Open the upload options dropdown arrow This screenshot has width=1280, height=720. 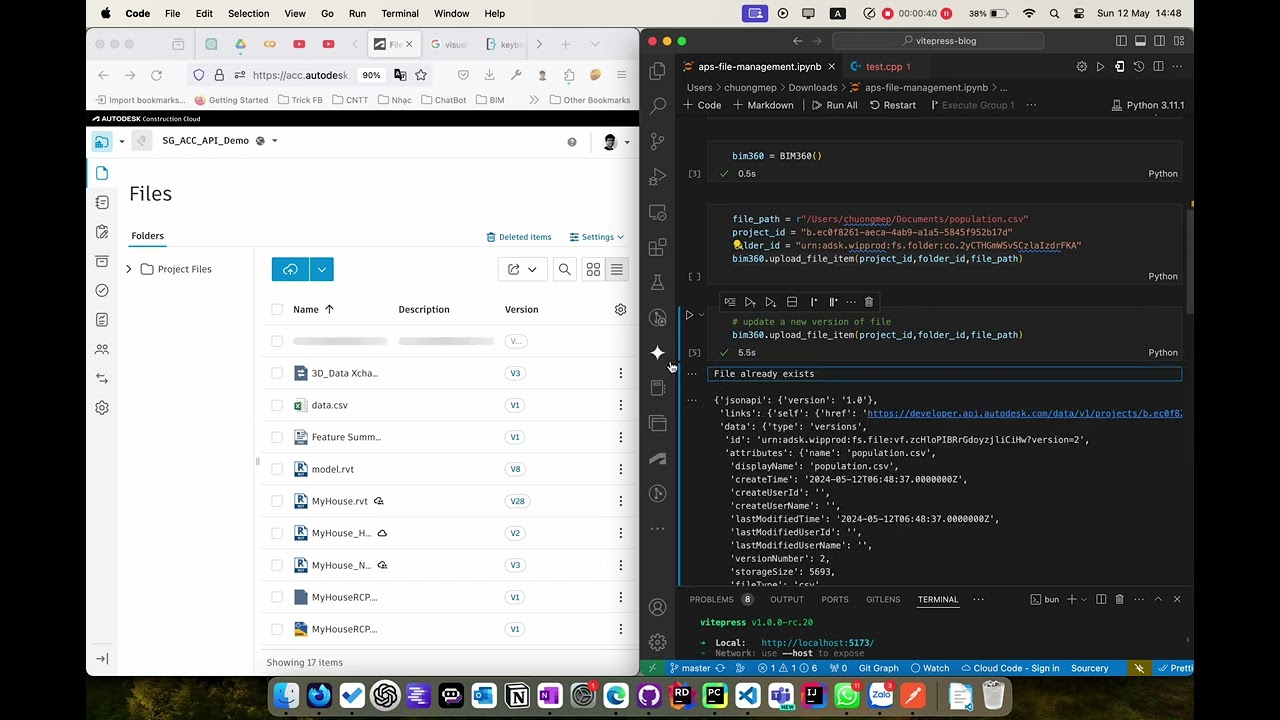pos(321,269)
